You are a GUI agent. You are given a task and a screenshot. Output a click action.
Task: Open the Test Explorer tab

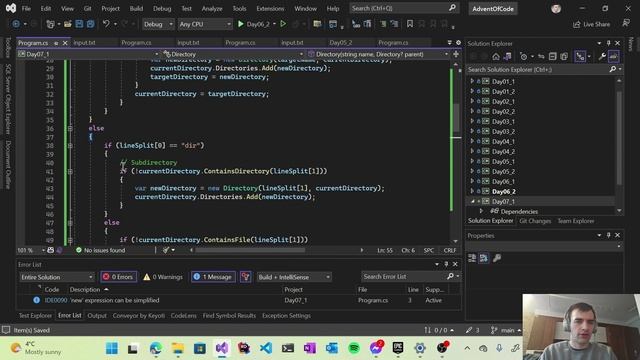(x=36, y=316)
